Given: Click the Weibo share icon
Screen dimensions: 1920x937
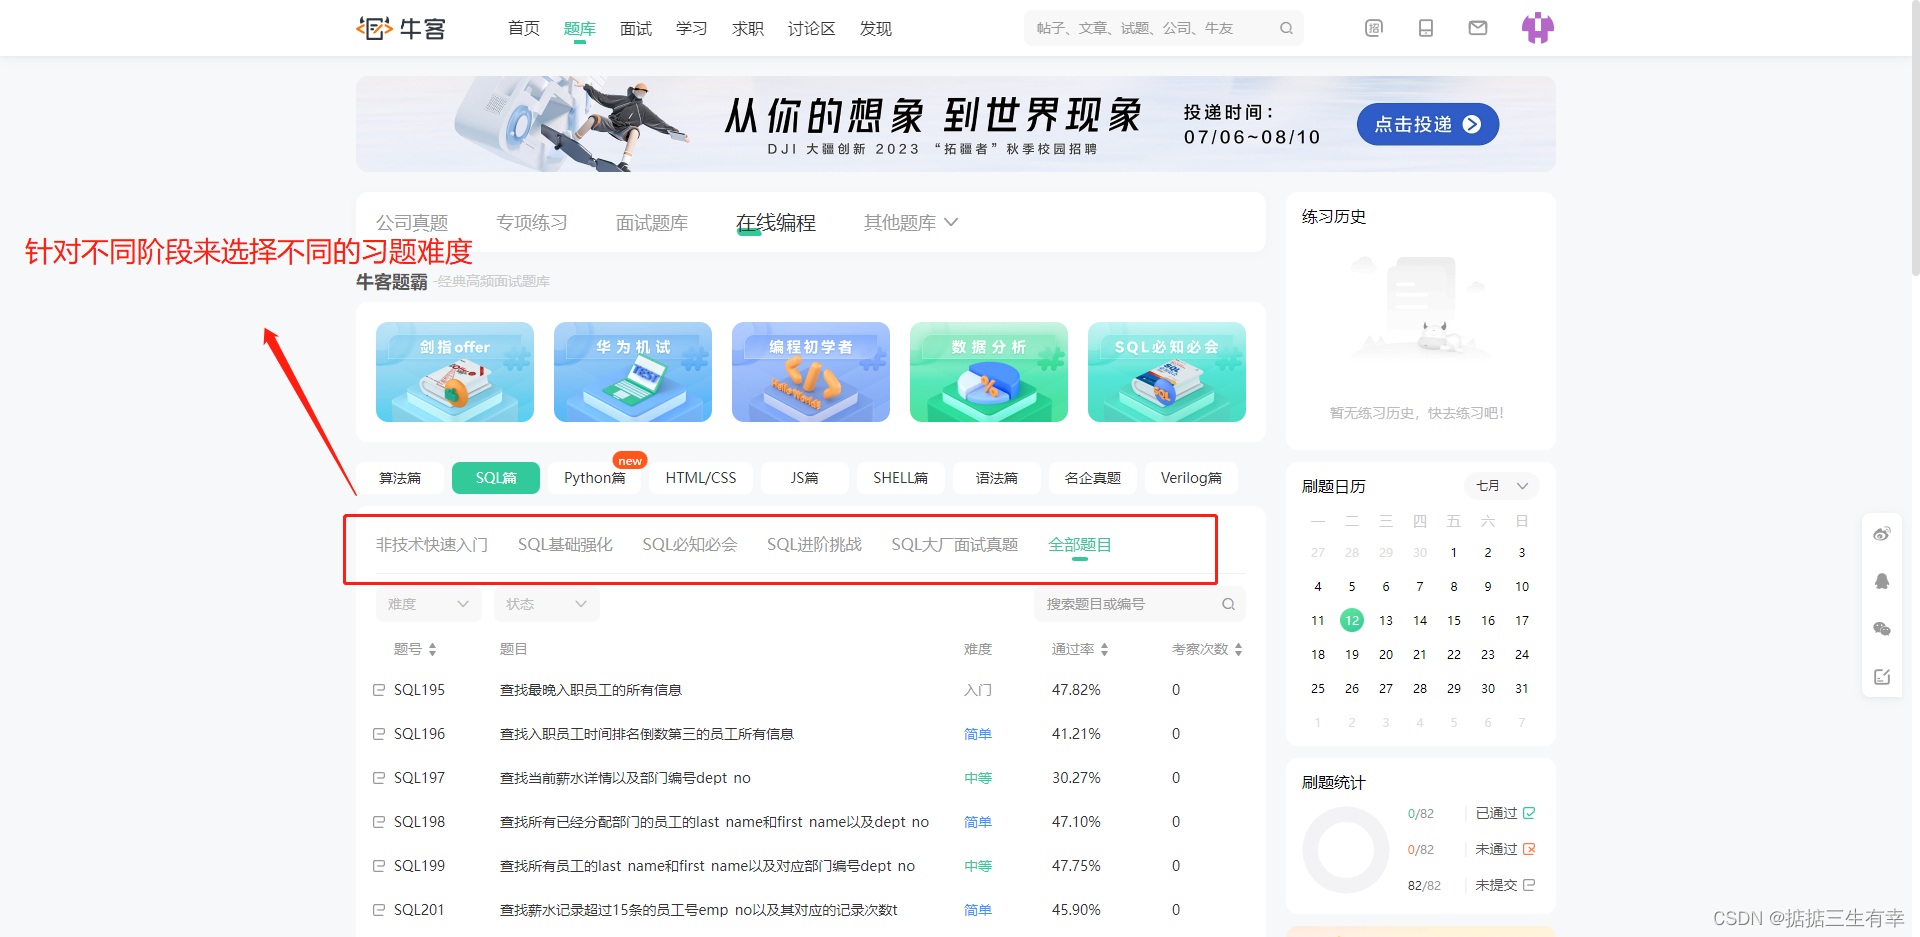Looking at the screenshot, I should [x=1882, y=534].
